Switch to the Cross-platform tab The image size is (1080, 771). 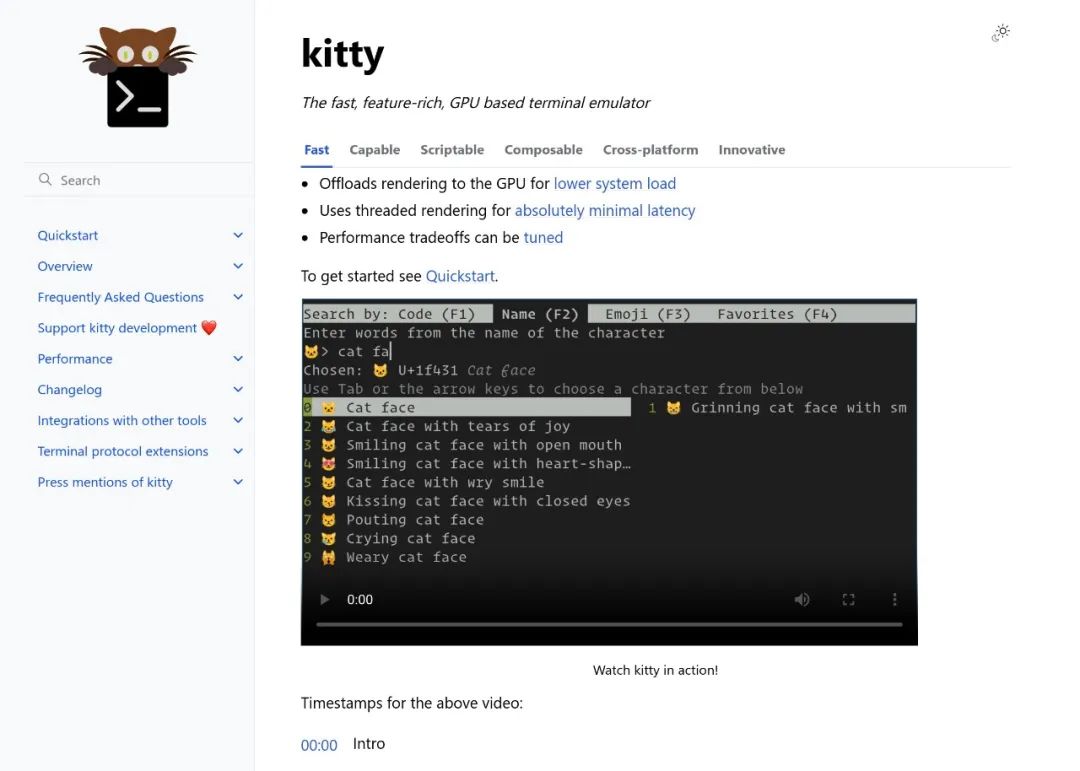pos(650,150)
